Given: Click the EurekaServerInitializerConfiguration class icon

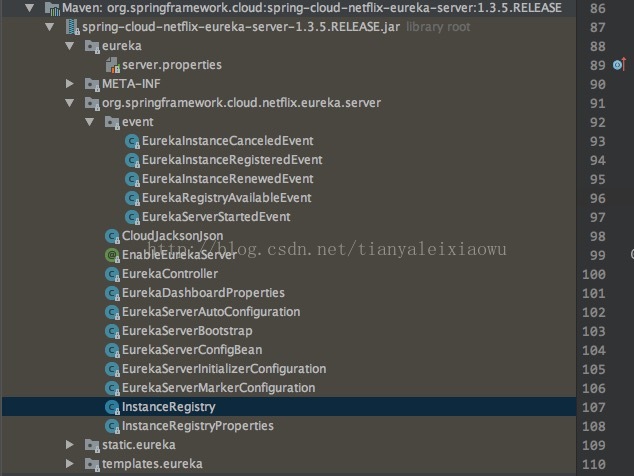Looking at the screenshot, I should pos(112,369).
